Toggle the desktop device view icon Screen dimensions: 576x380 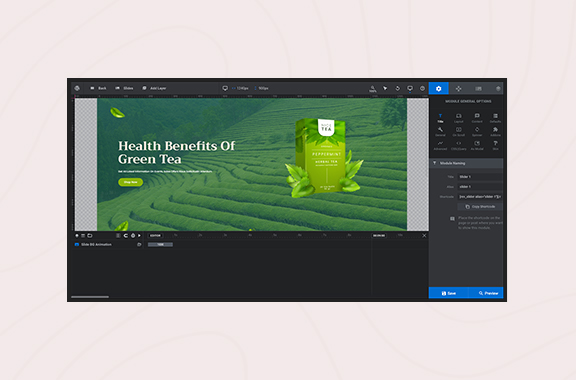[410, 89]
